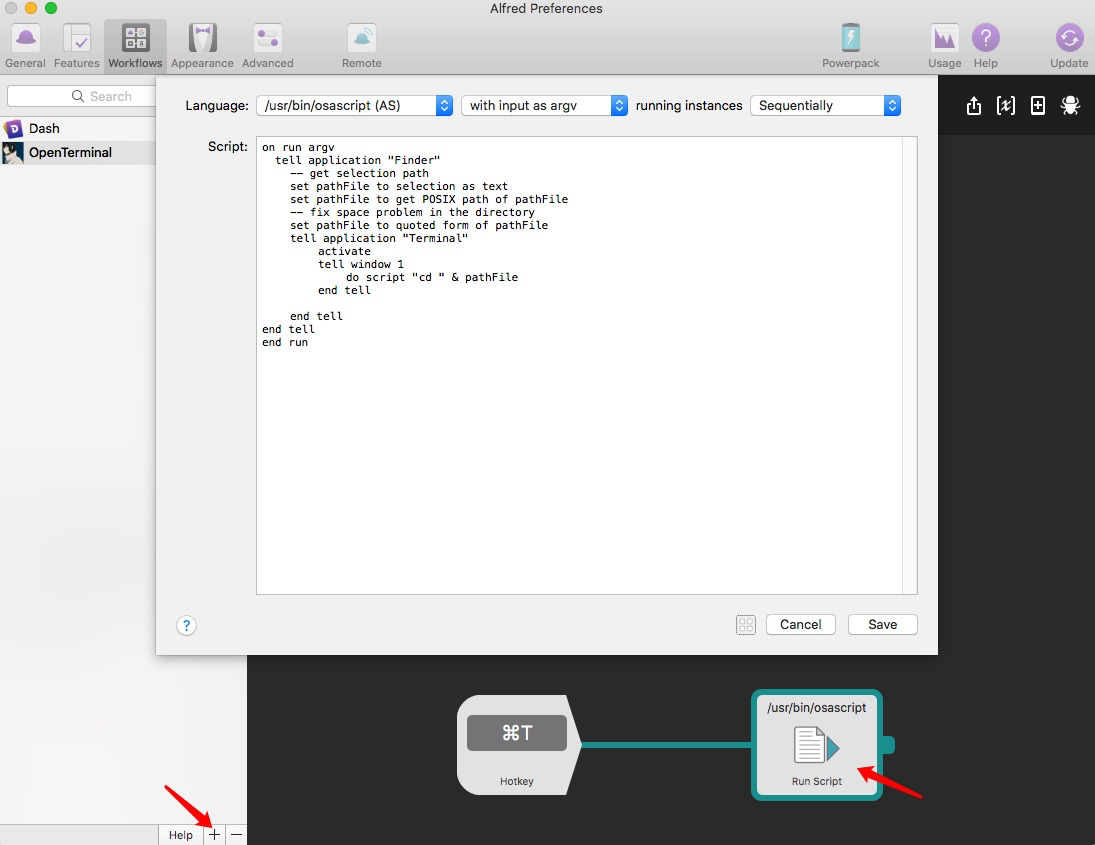The height and width of the screenshot is (845, 1095).
Task: Click the workflow Search field
Action: point(81,96)
